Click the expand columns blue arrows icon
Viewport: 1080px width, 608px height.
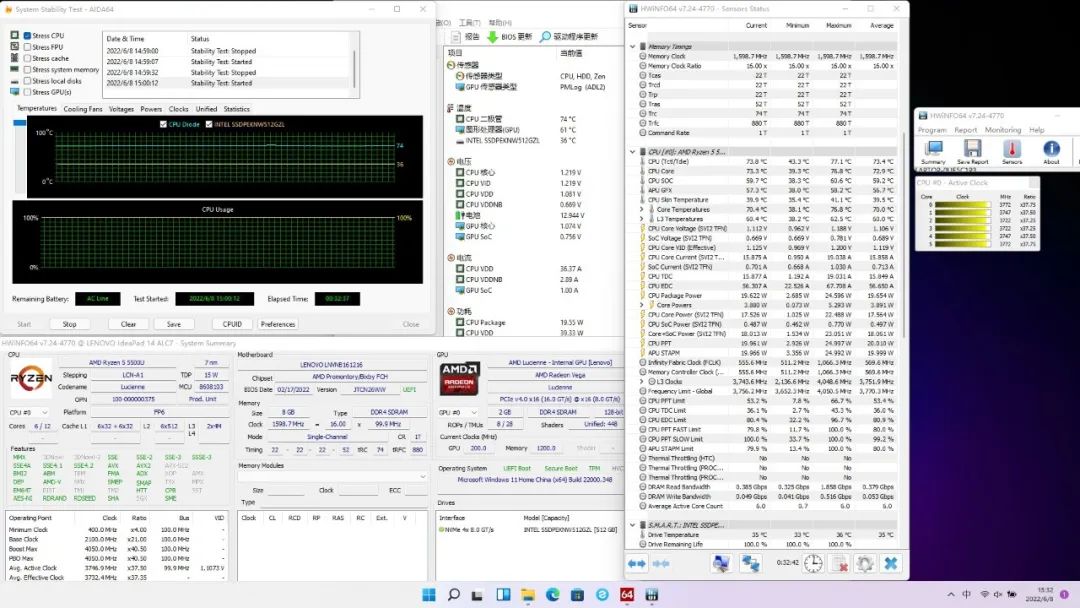(637, 564)
